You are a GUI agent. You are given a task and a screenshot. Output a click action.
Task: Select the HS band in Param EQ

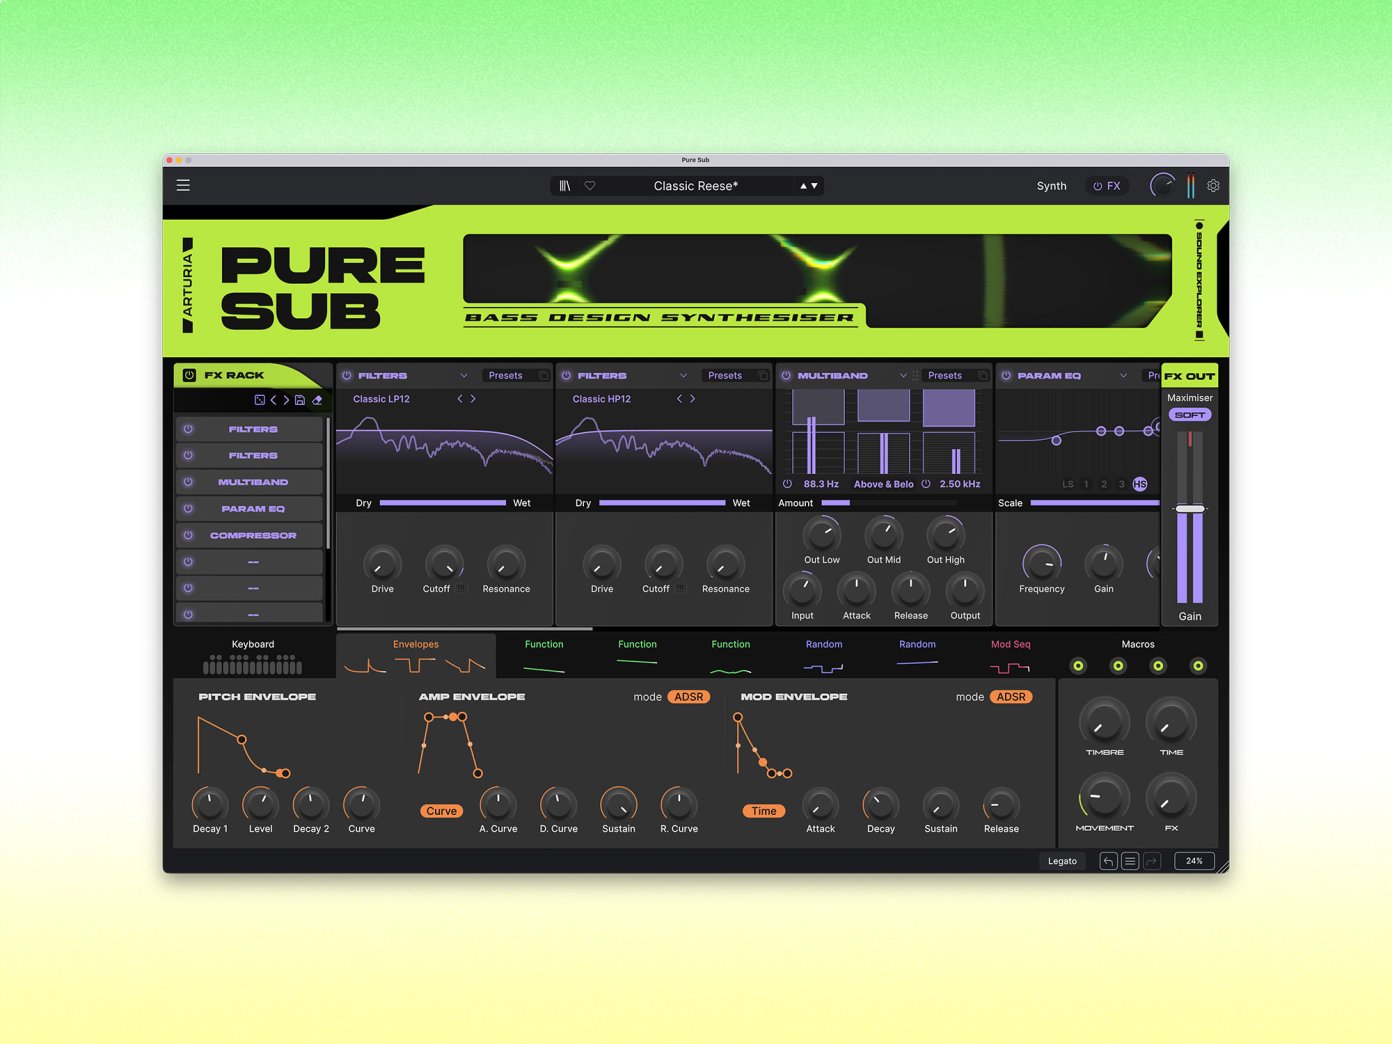click(1140, 484)
